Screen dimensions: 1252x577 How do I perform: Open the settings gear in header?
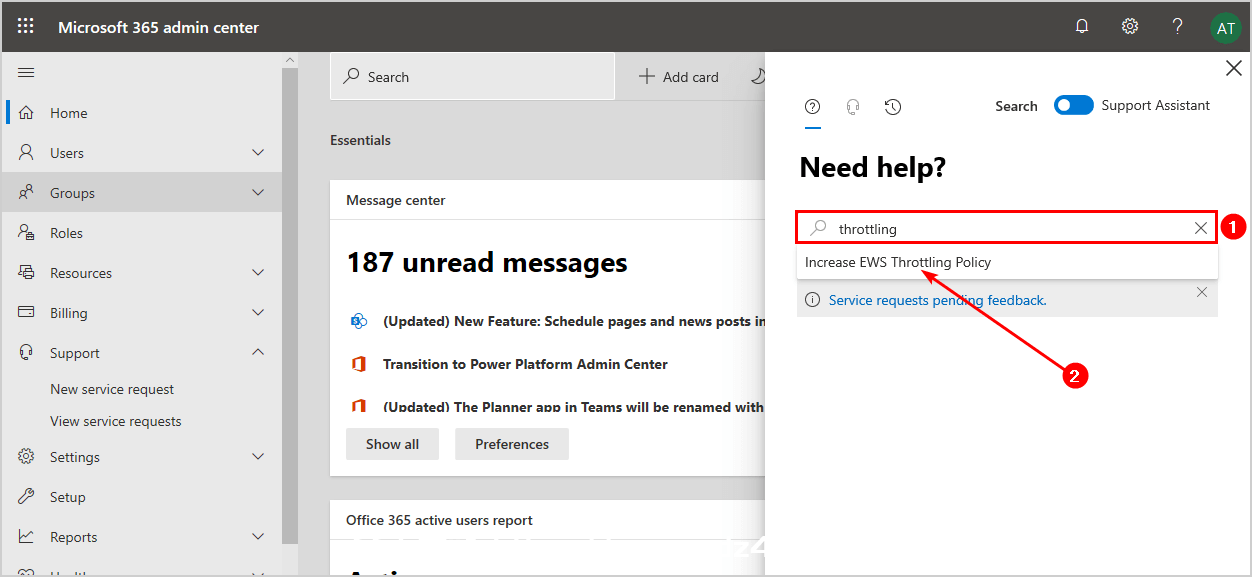(1130, 27)
